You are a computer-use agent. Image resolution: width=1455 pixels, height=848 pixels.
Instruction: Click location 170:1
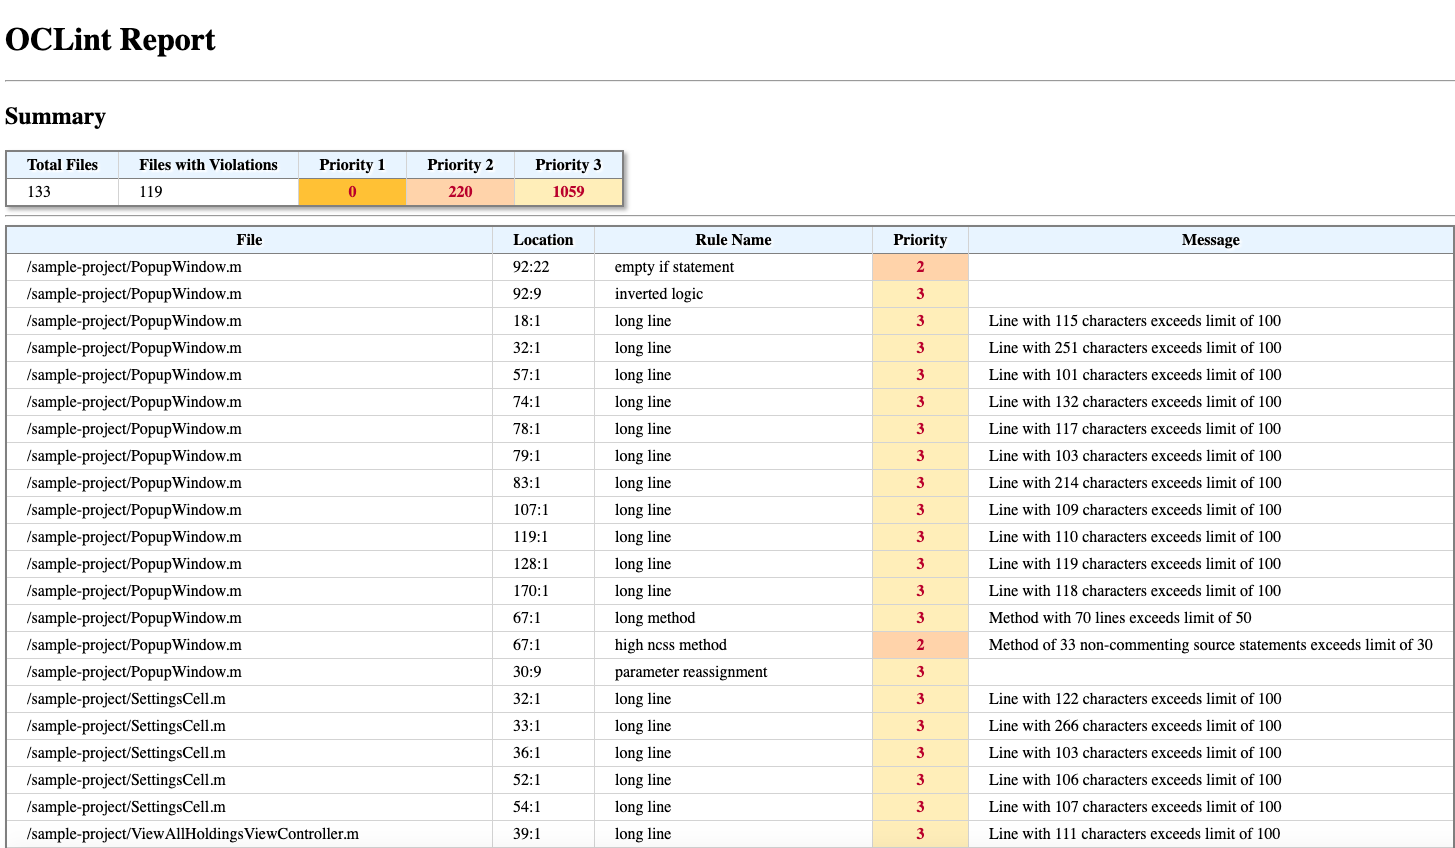[x=531, y=591]
